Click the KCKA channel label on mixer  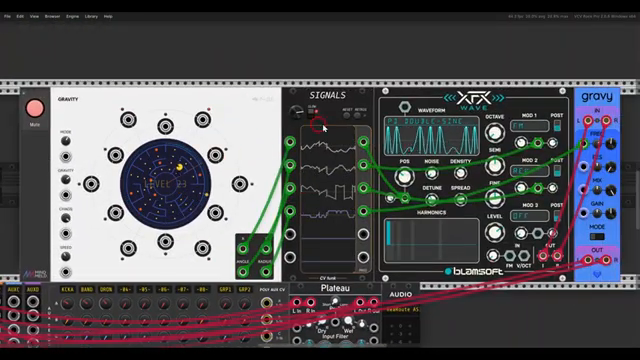coord(67,289)
